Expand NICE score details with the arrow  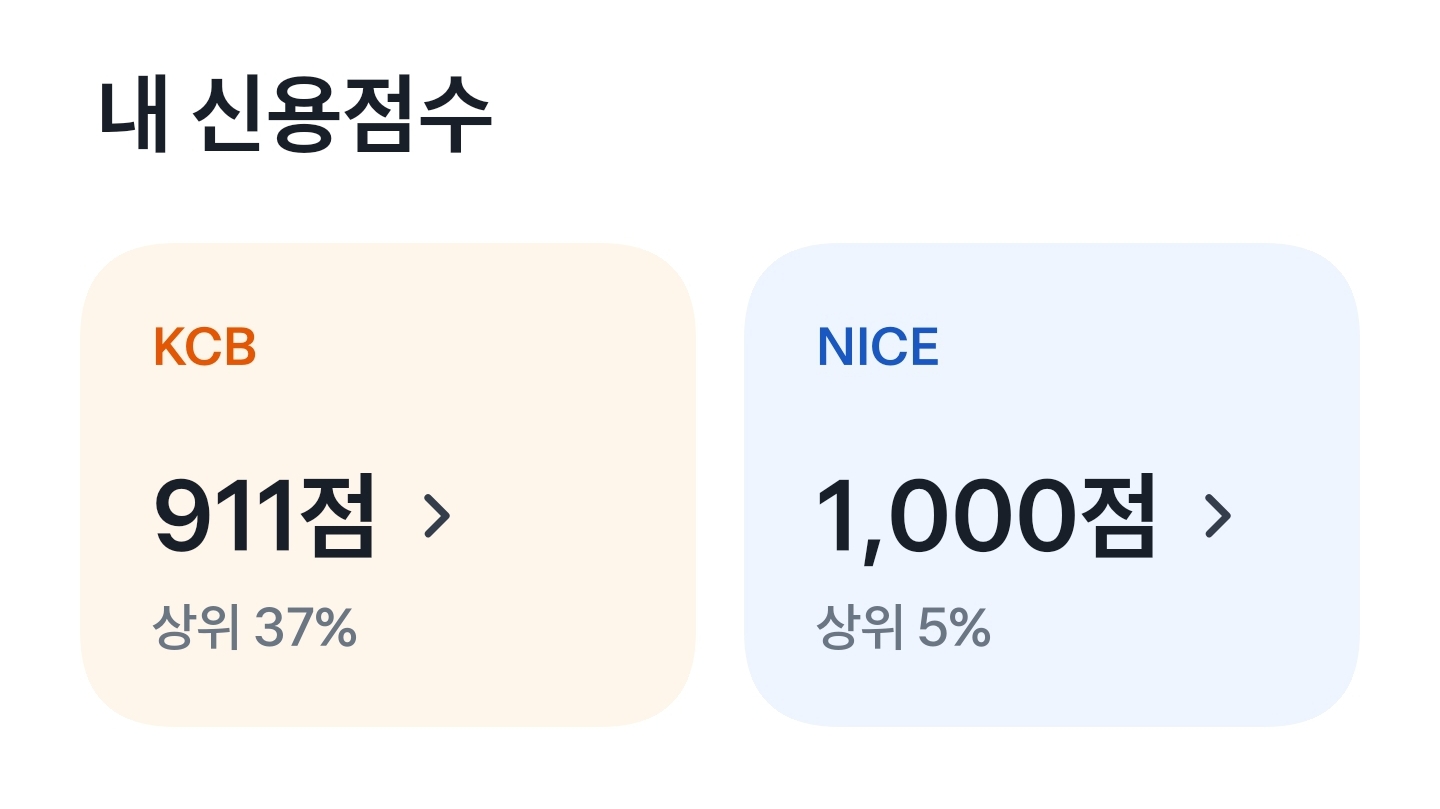(x=1218, y=517)
